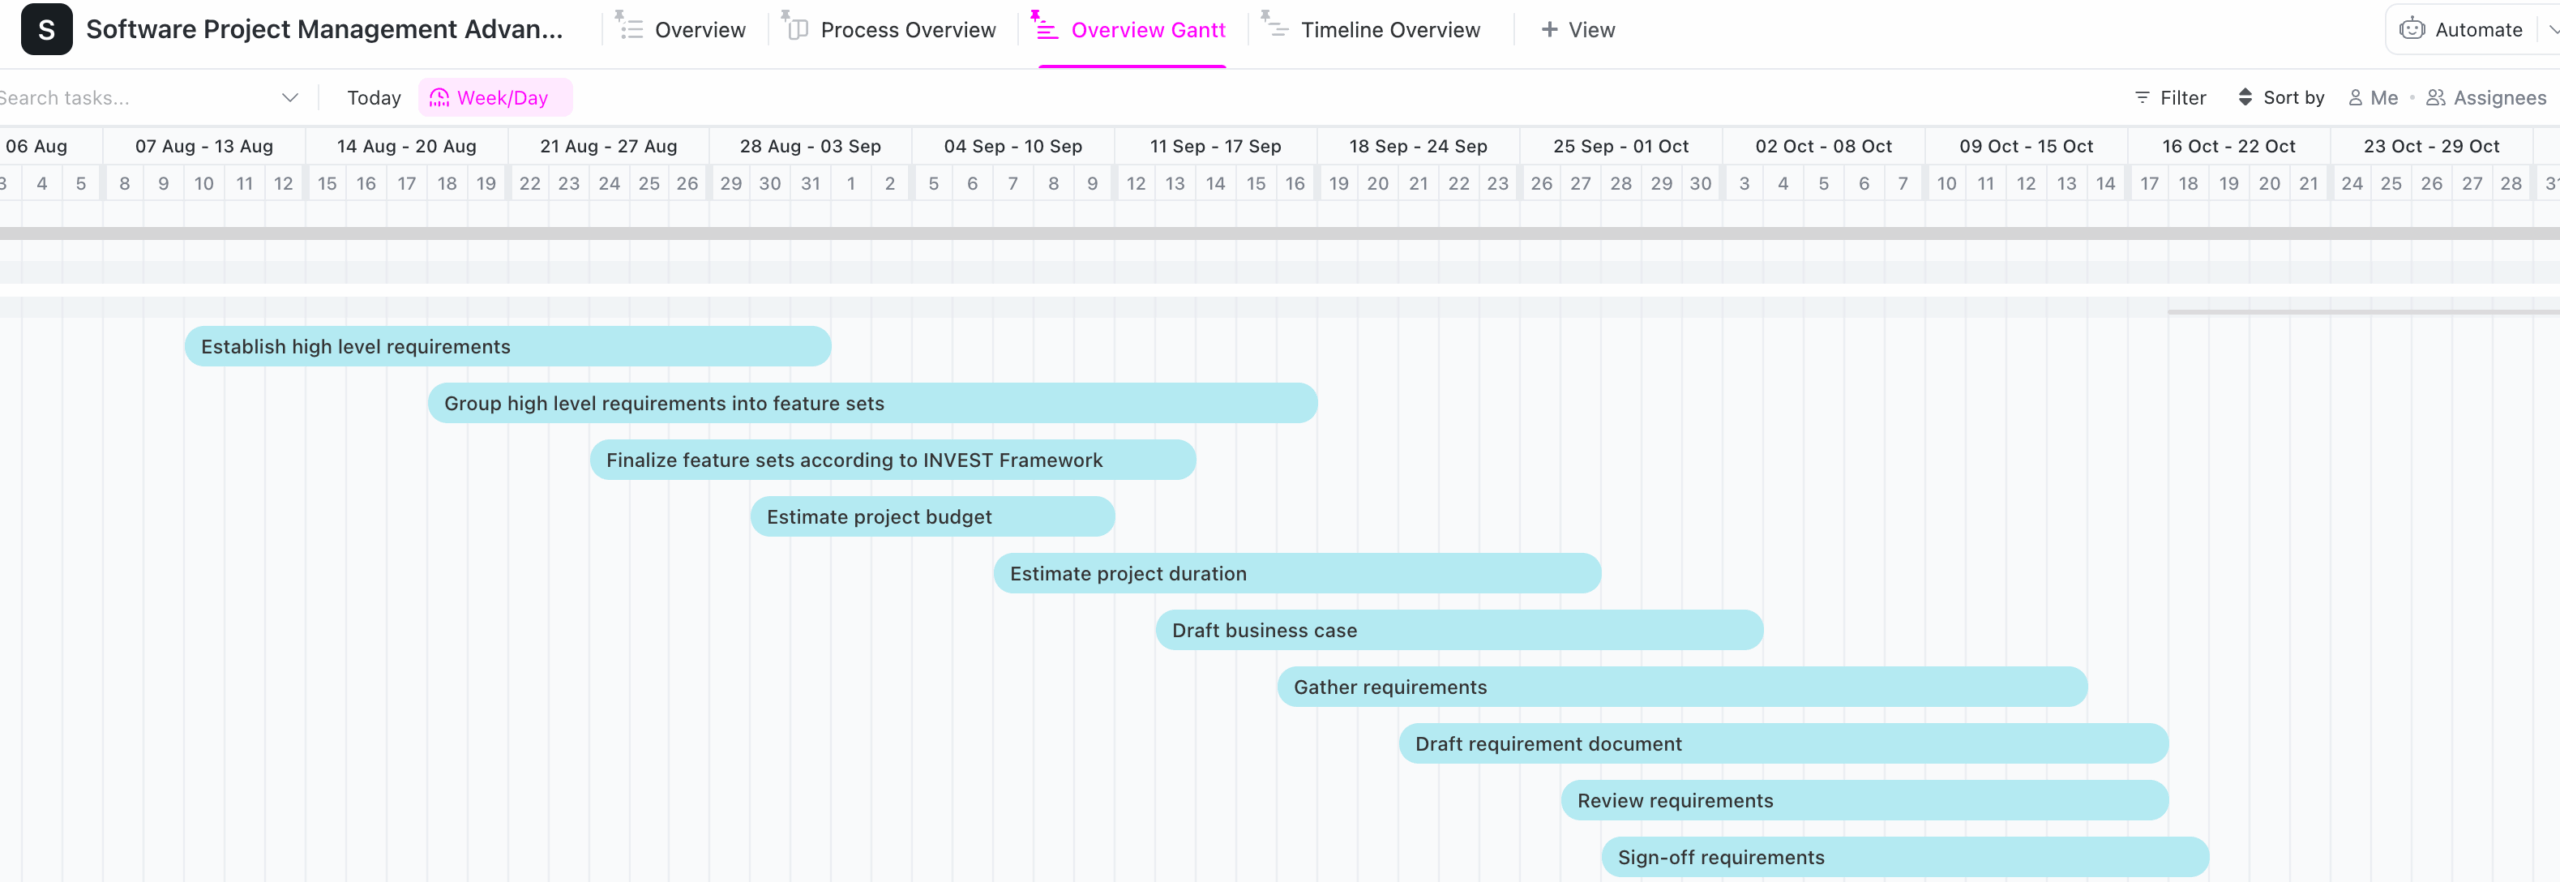Open the Automate dropdown arrow
Viewport: 2560px width, 882px height.
(x=2551, y=30)
